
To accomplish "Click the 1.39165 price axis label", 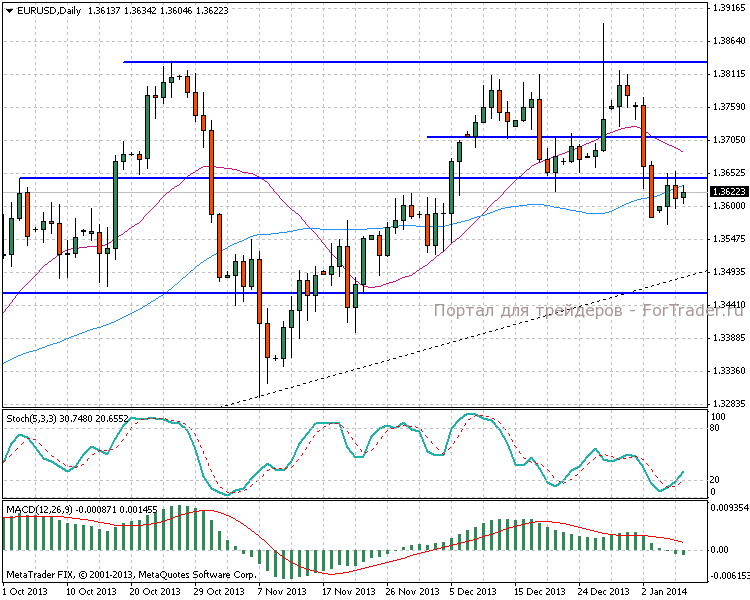I will [729, 8].
